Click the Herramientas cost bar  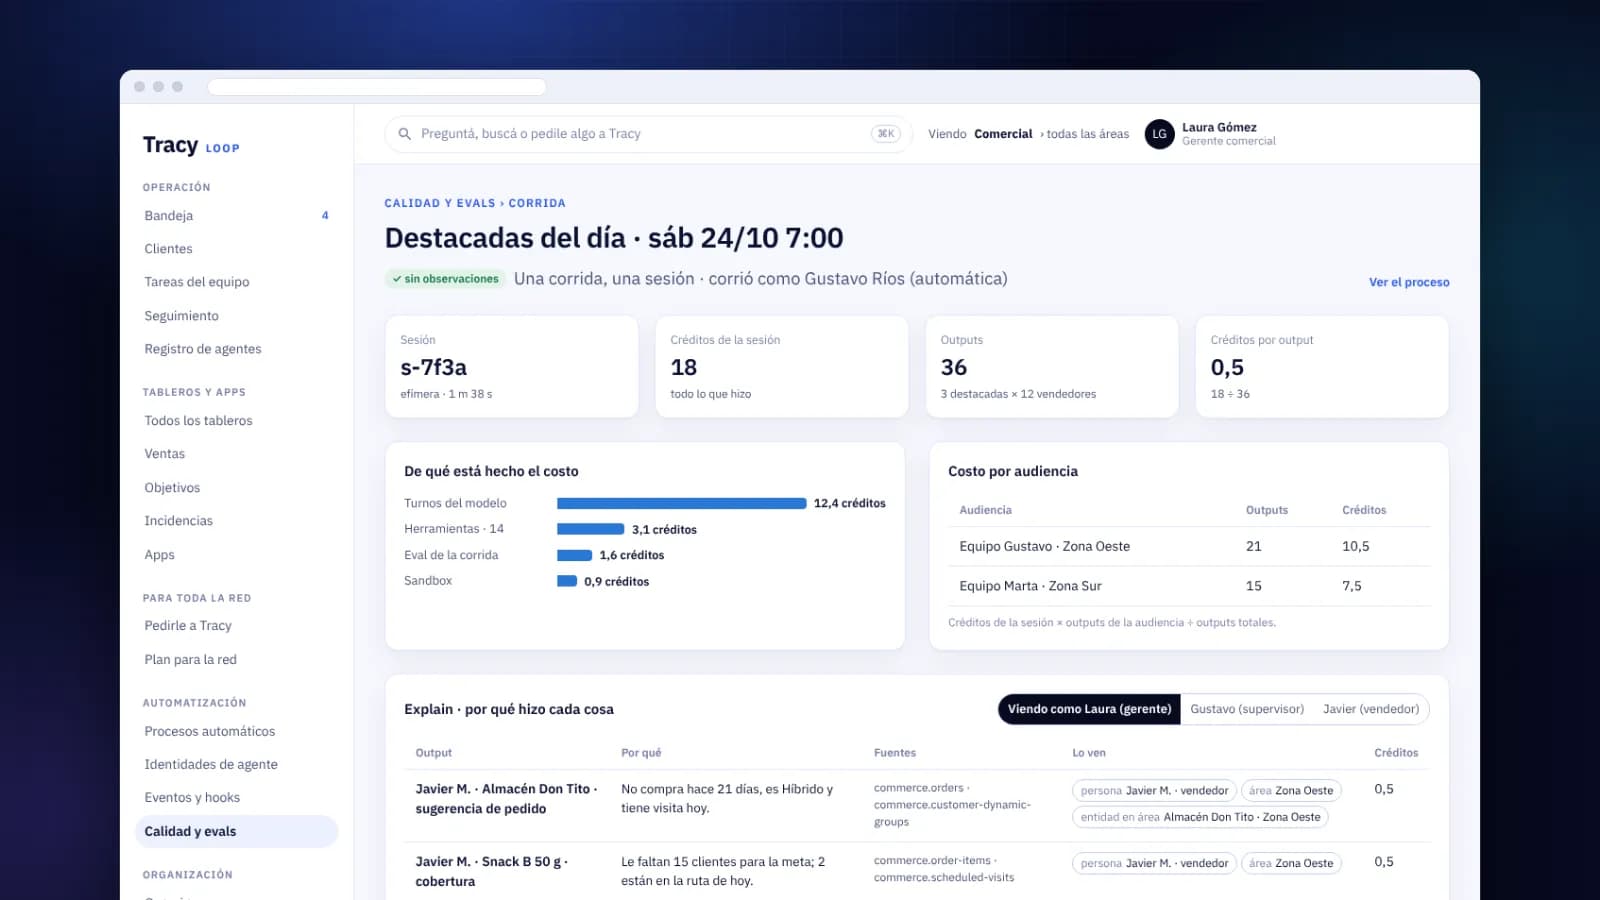coord(590,530)
